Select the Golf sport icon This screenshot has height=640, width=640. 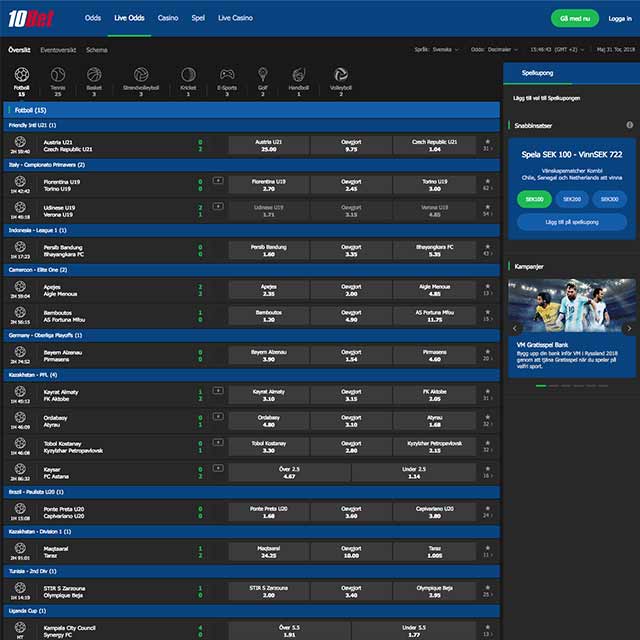[262, 75]
